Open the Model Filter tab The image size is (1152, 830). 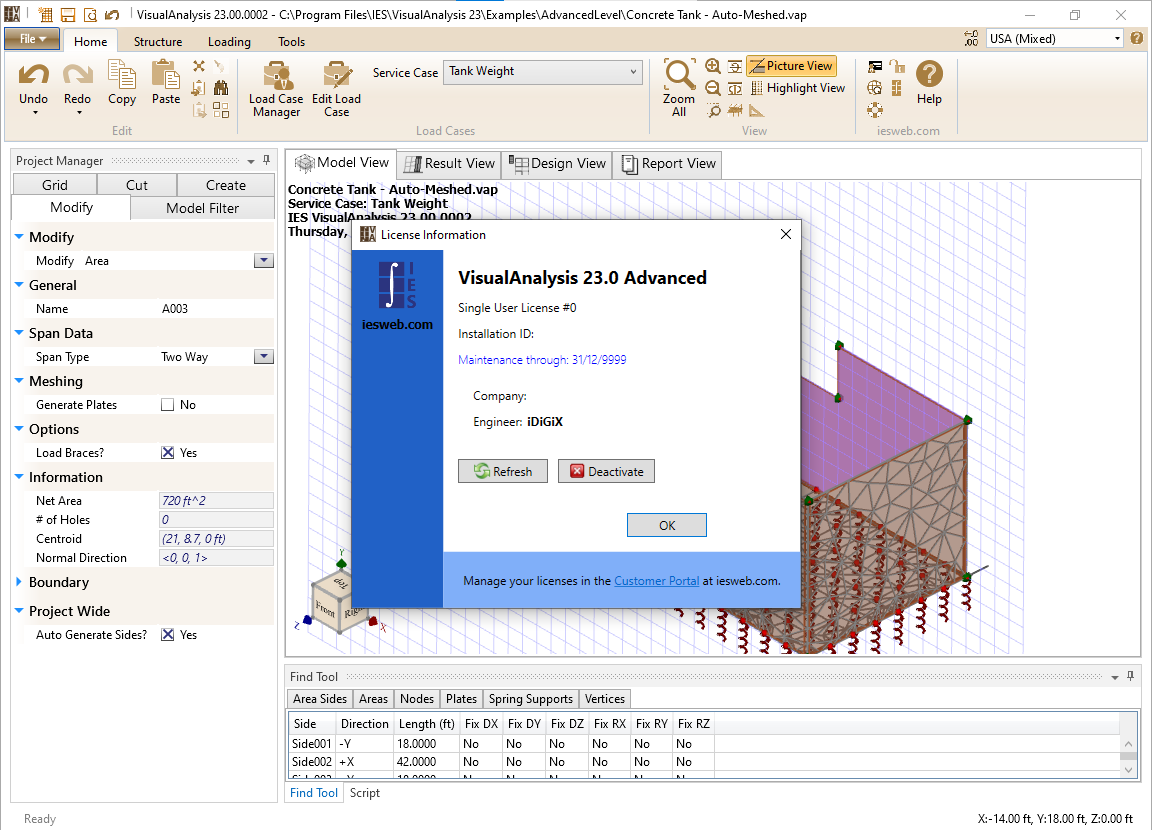tap(202, 208)
